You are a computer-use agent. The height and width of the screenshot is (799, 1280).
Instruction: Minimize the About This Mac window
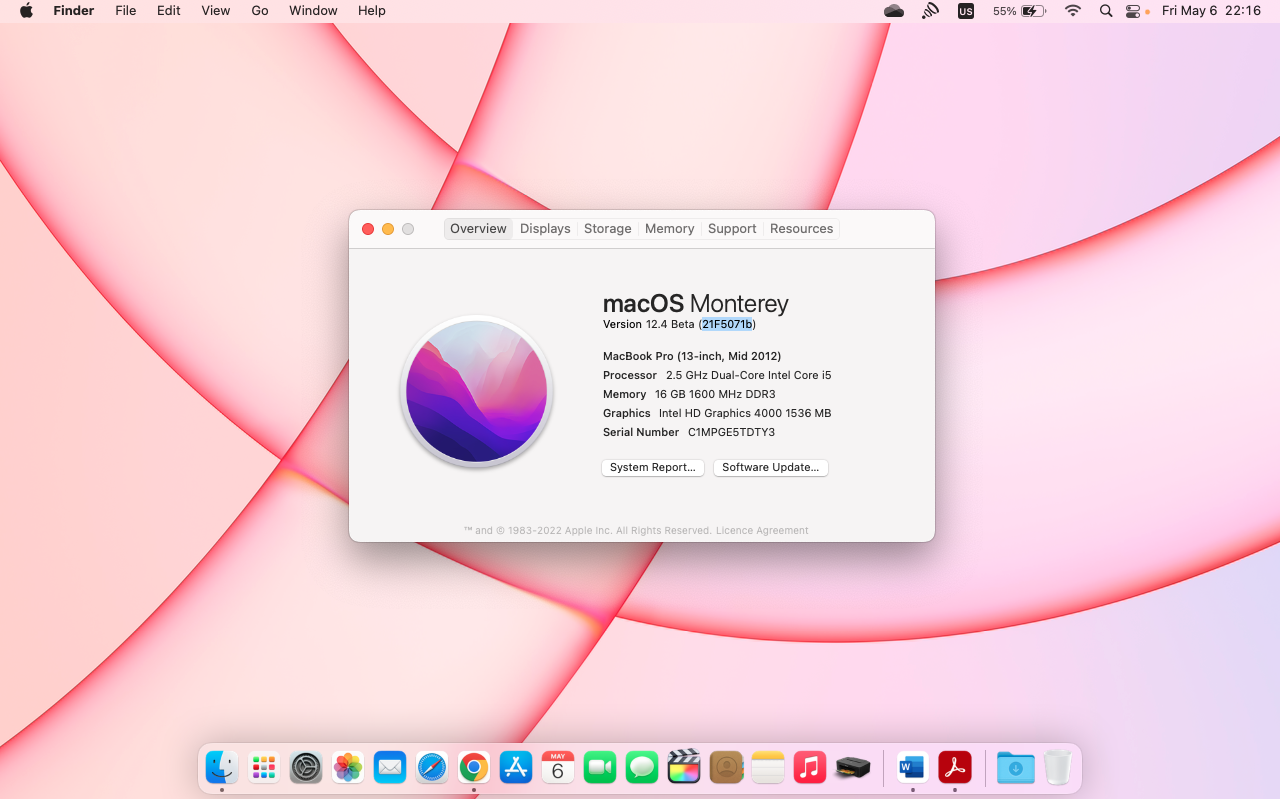click(388, 229)
